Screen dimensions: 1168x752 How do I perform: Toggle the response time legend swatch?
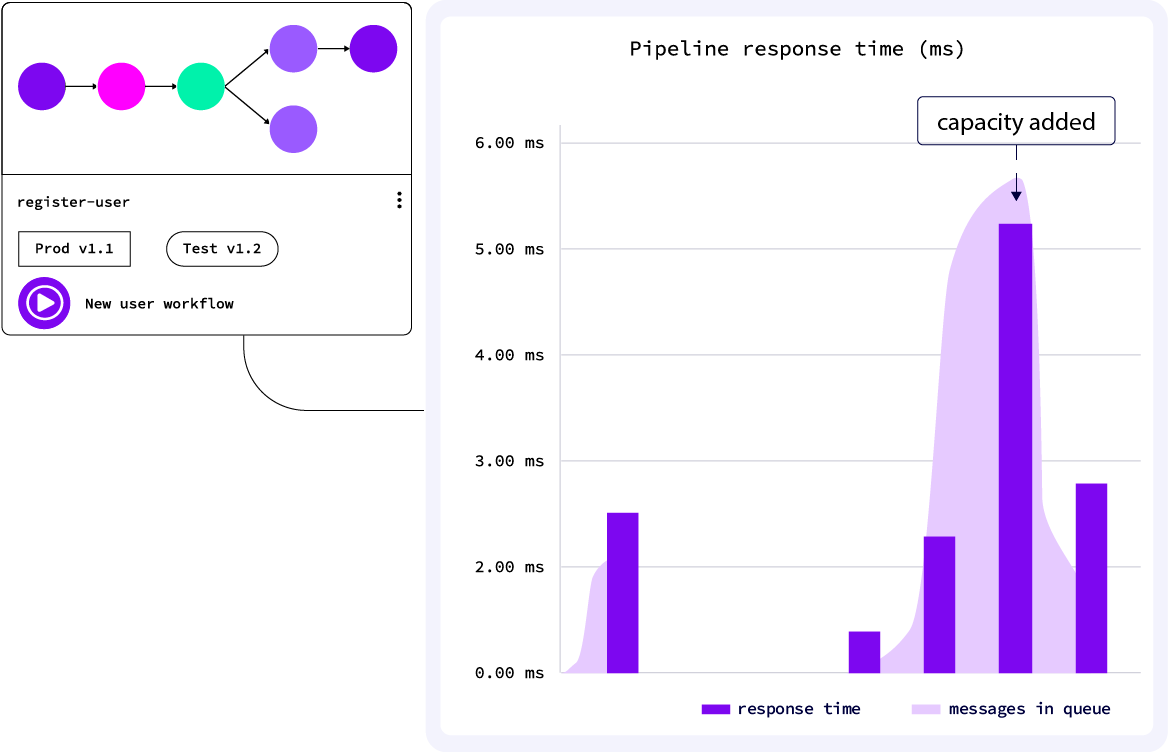point(715,709)
